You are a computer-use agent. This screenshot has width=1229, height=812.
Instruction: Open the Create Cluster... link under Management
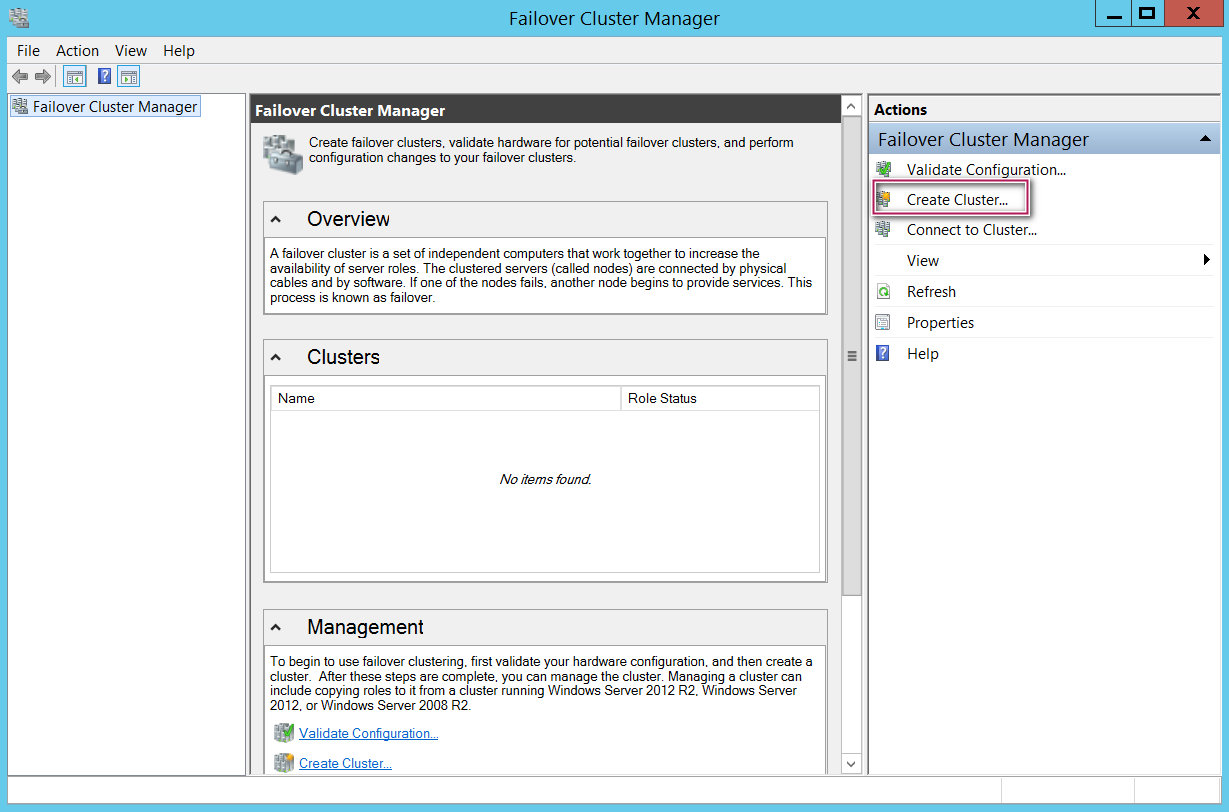[x=345, y=763]
